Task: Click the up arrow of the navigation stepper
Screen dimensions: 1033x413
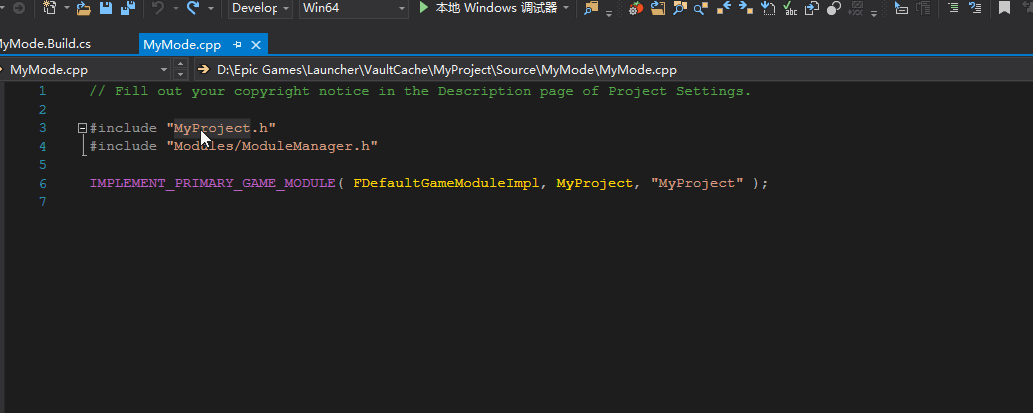Action: pos(181,65)
